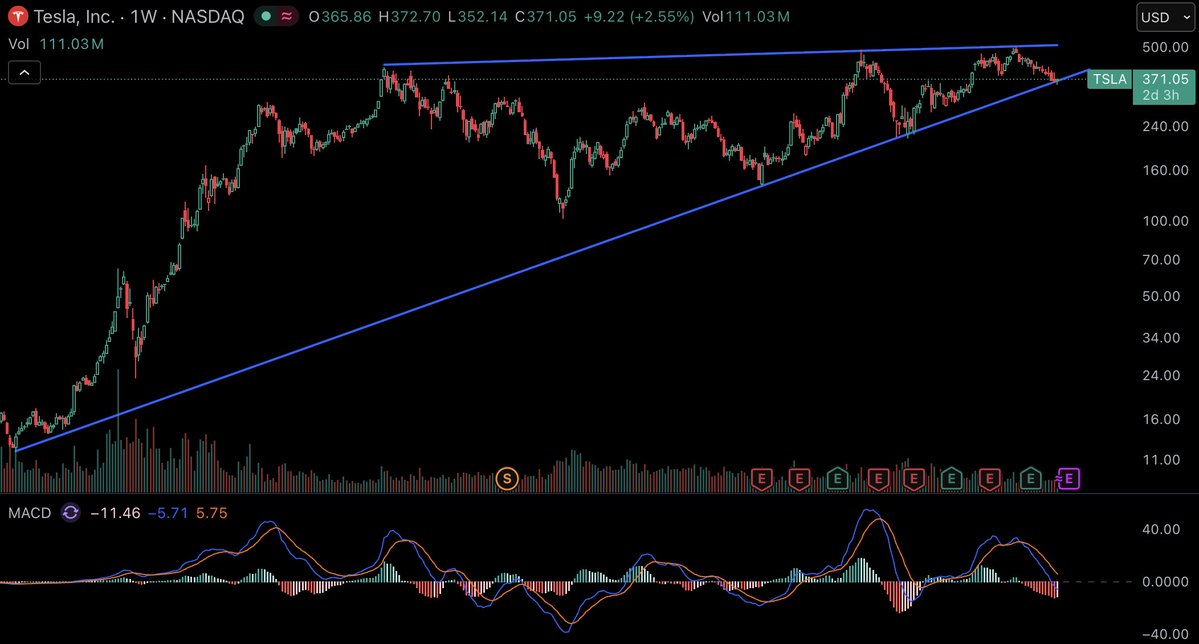Click the MACD indicator label

click(x=29, y=513)
